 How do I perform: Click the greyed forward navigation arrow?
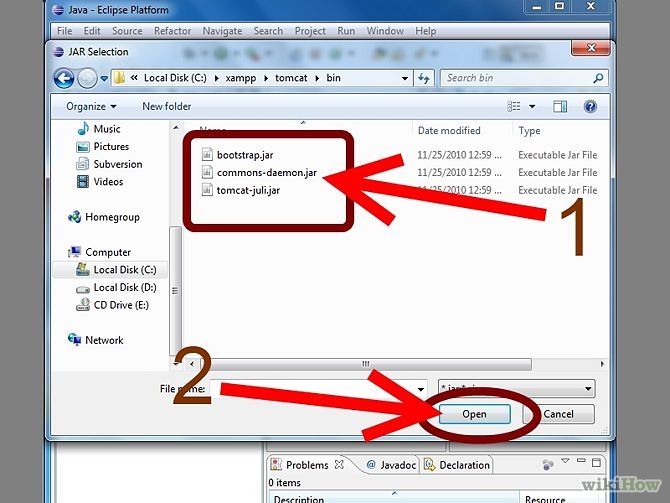[x=87, y=78]
